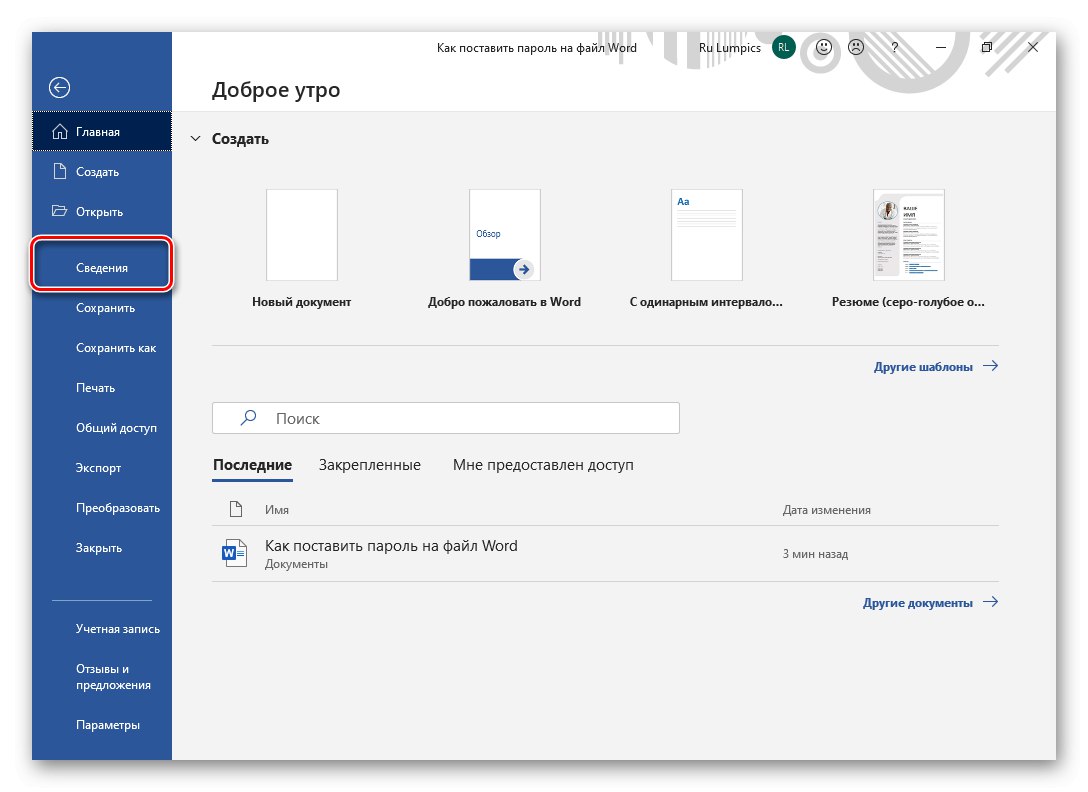Create a Новый документ from its thumbnail
Screen dimensions: 1088x792
tap(302, 234)
